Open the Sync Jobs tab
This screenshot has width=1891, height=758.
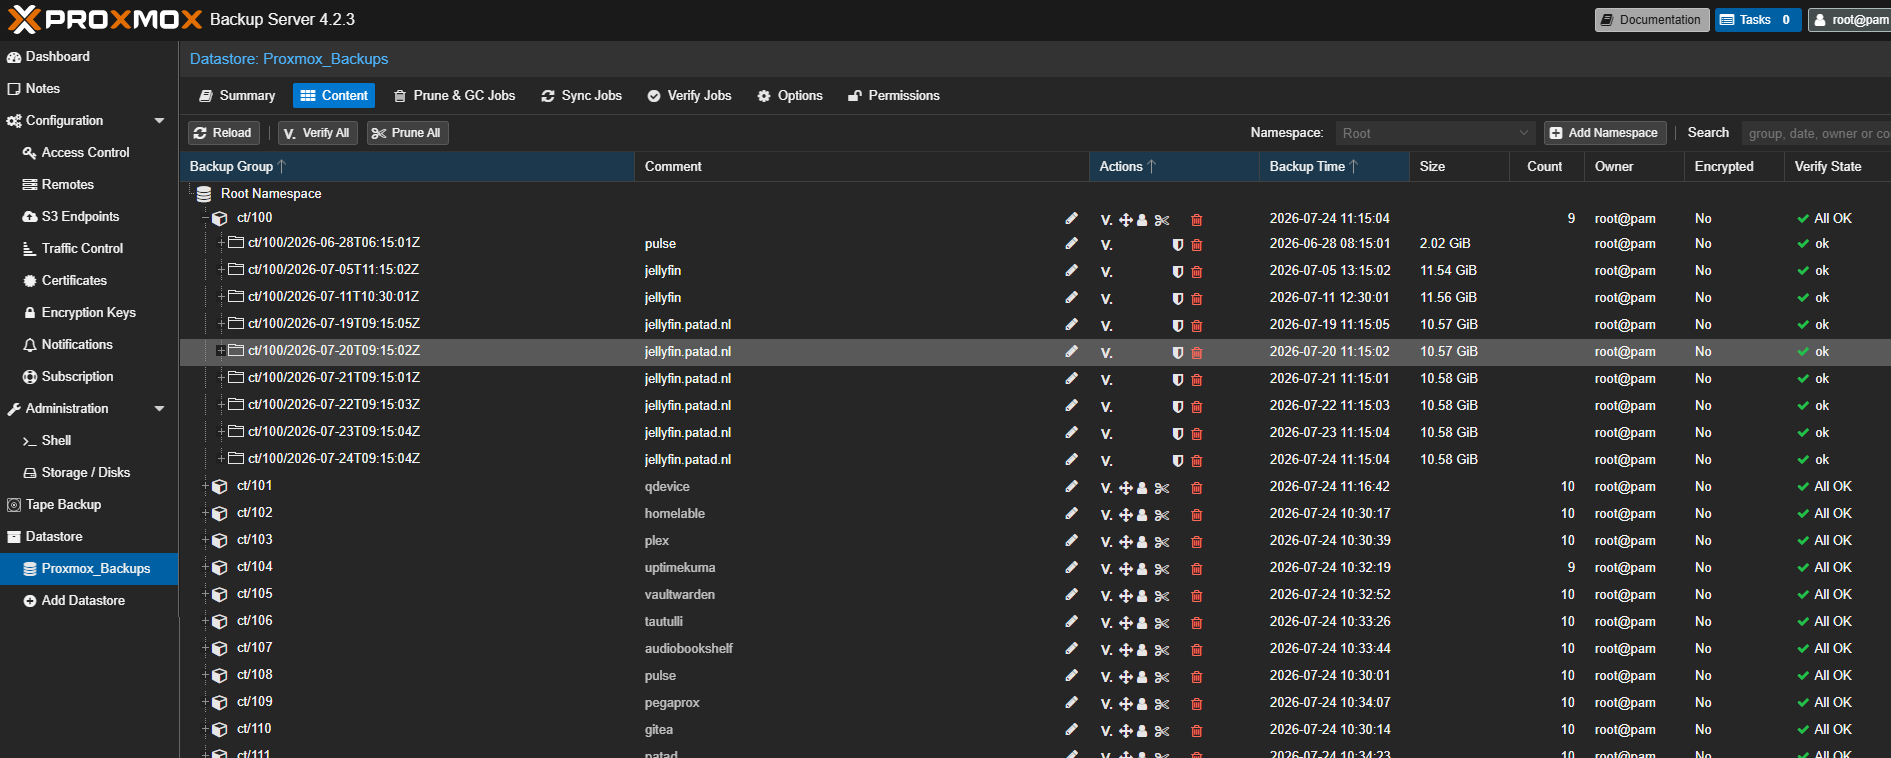[581, 96]
